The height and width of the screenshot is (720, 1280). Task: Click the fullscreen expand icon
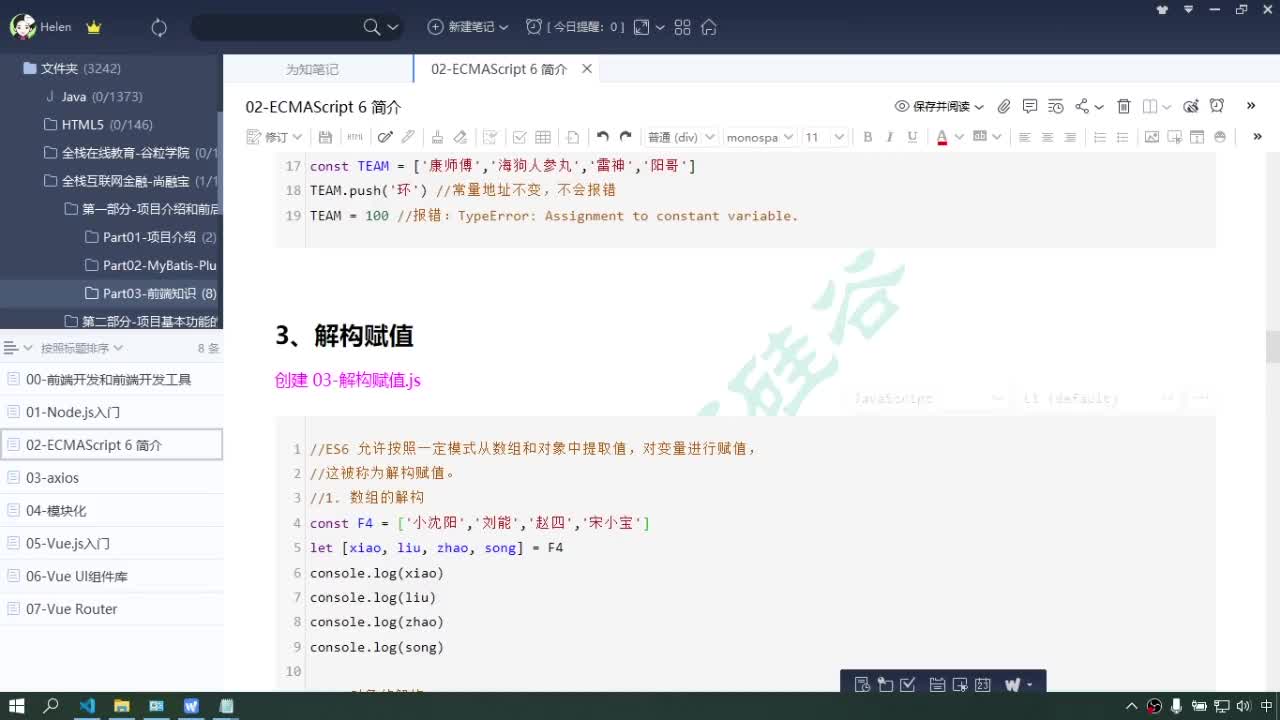tap(642, 27)
